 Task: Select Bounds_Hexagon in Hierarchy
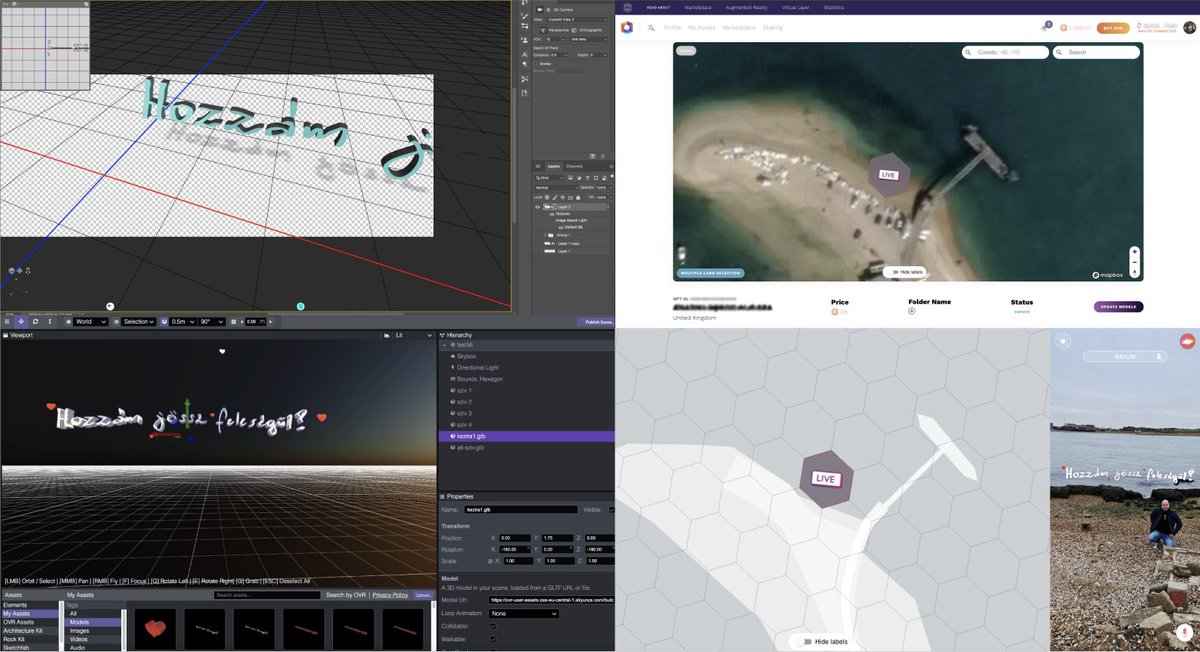click(x=526, y=379)
